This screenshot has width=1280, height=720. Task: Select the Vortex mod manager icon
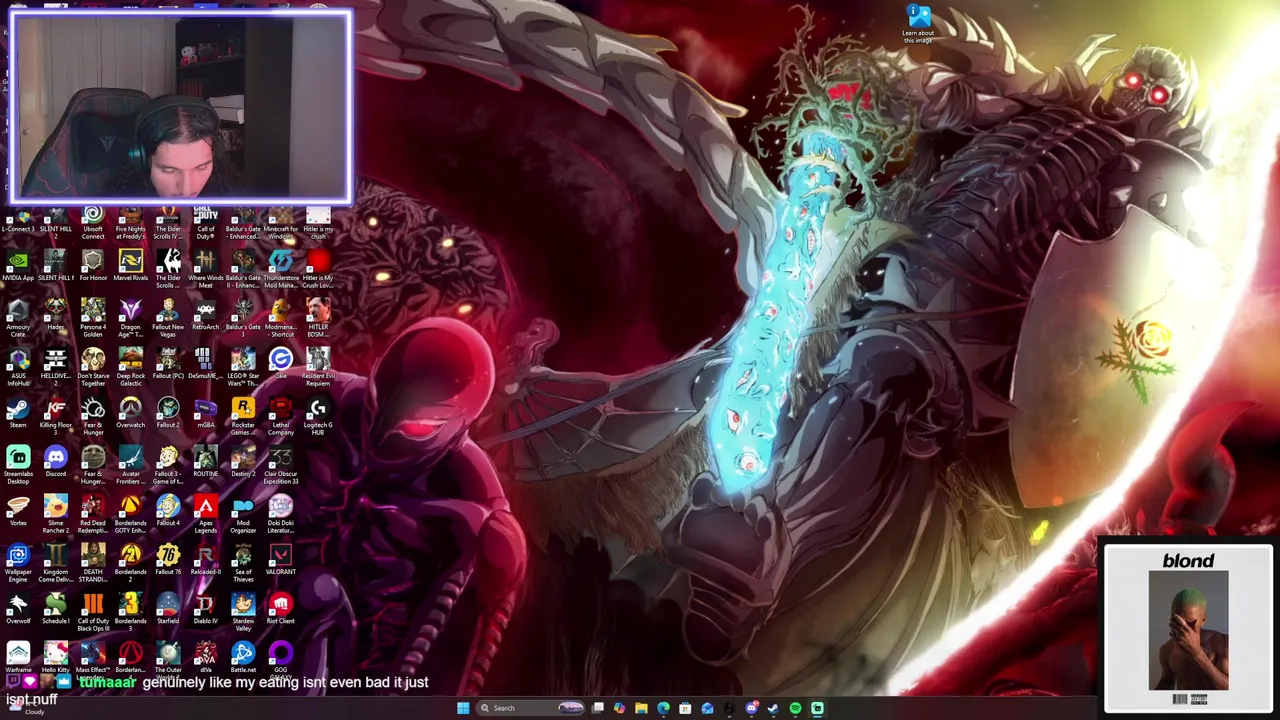(x=18, y=512)
